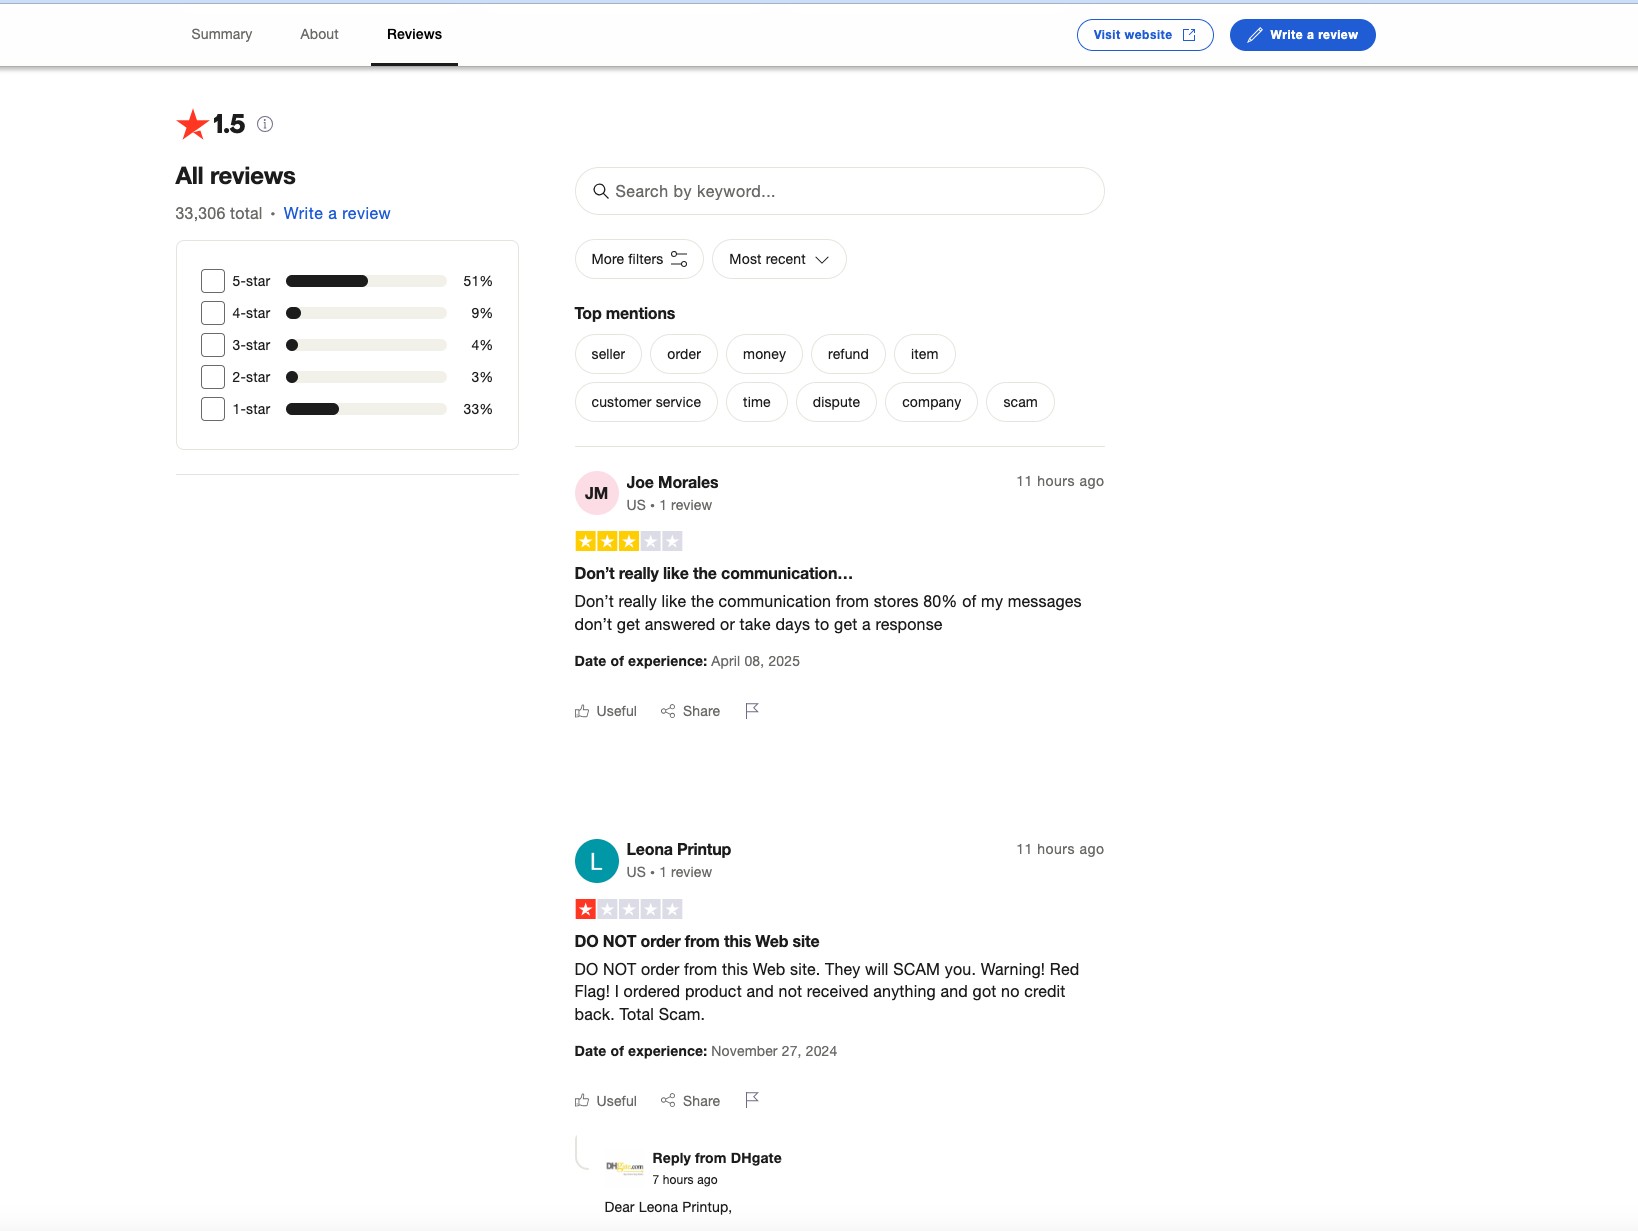Check the 3-star filter checkbox
This screenshot has width=1638, height=1231.
point(213,345)
